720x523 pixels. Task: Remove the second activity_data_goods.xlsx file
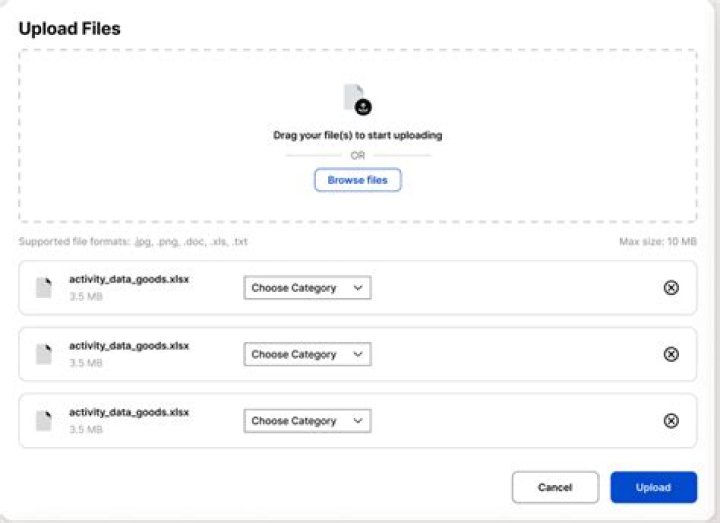click(x=671, y=354)
